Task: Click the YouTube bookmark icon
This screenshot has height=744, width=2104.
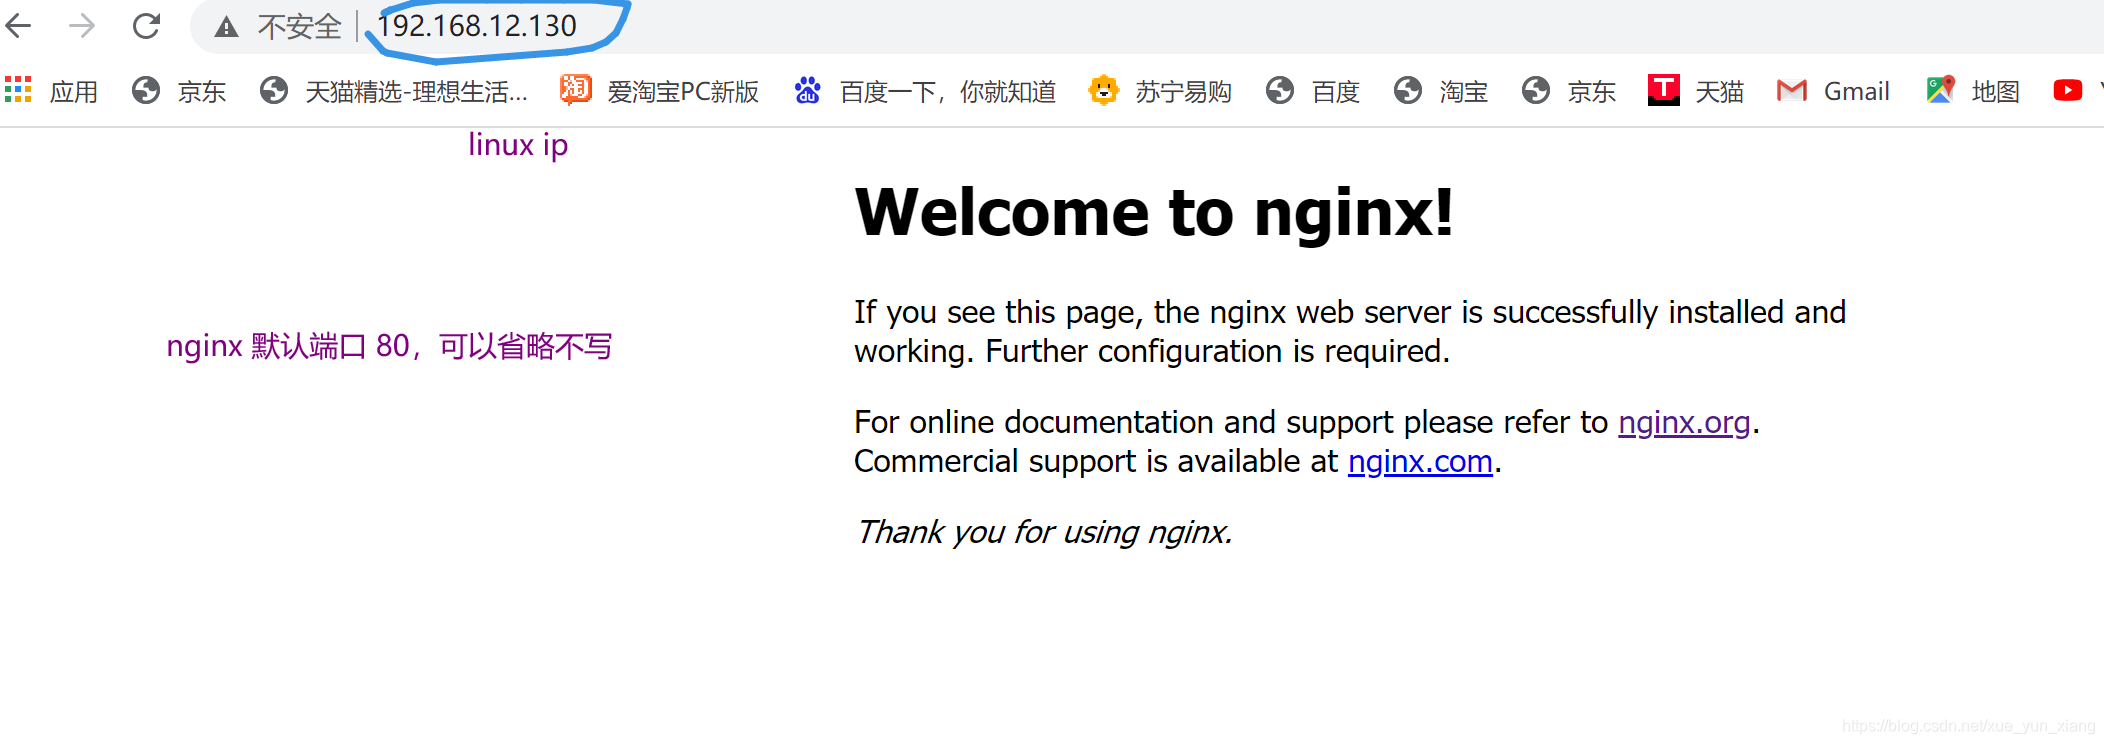Action: pyautogui.click(x=2067, y=91)
